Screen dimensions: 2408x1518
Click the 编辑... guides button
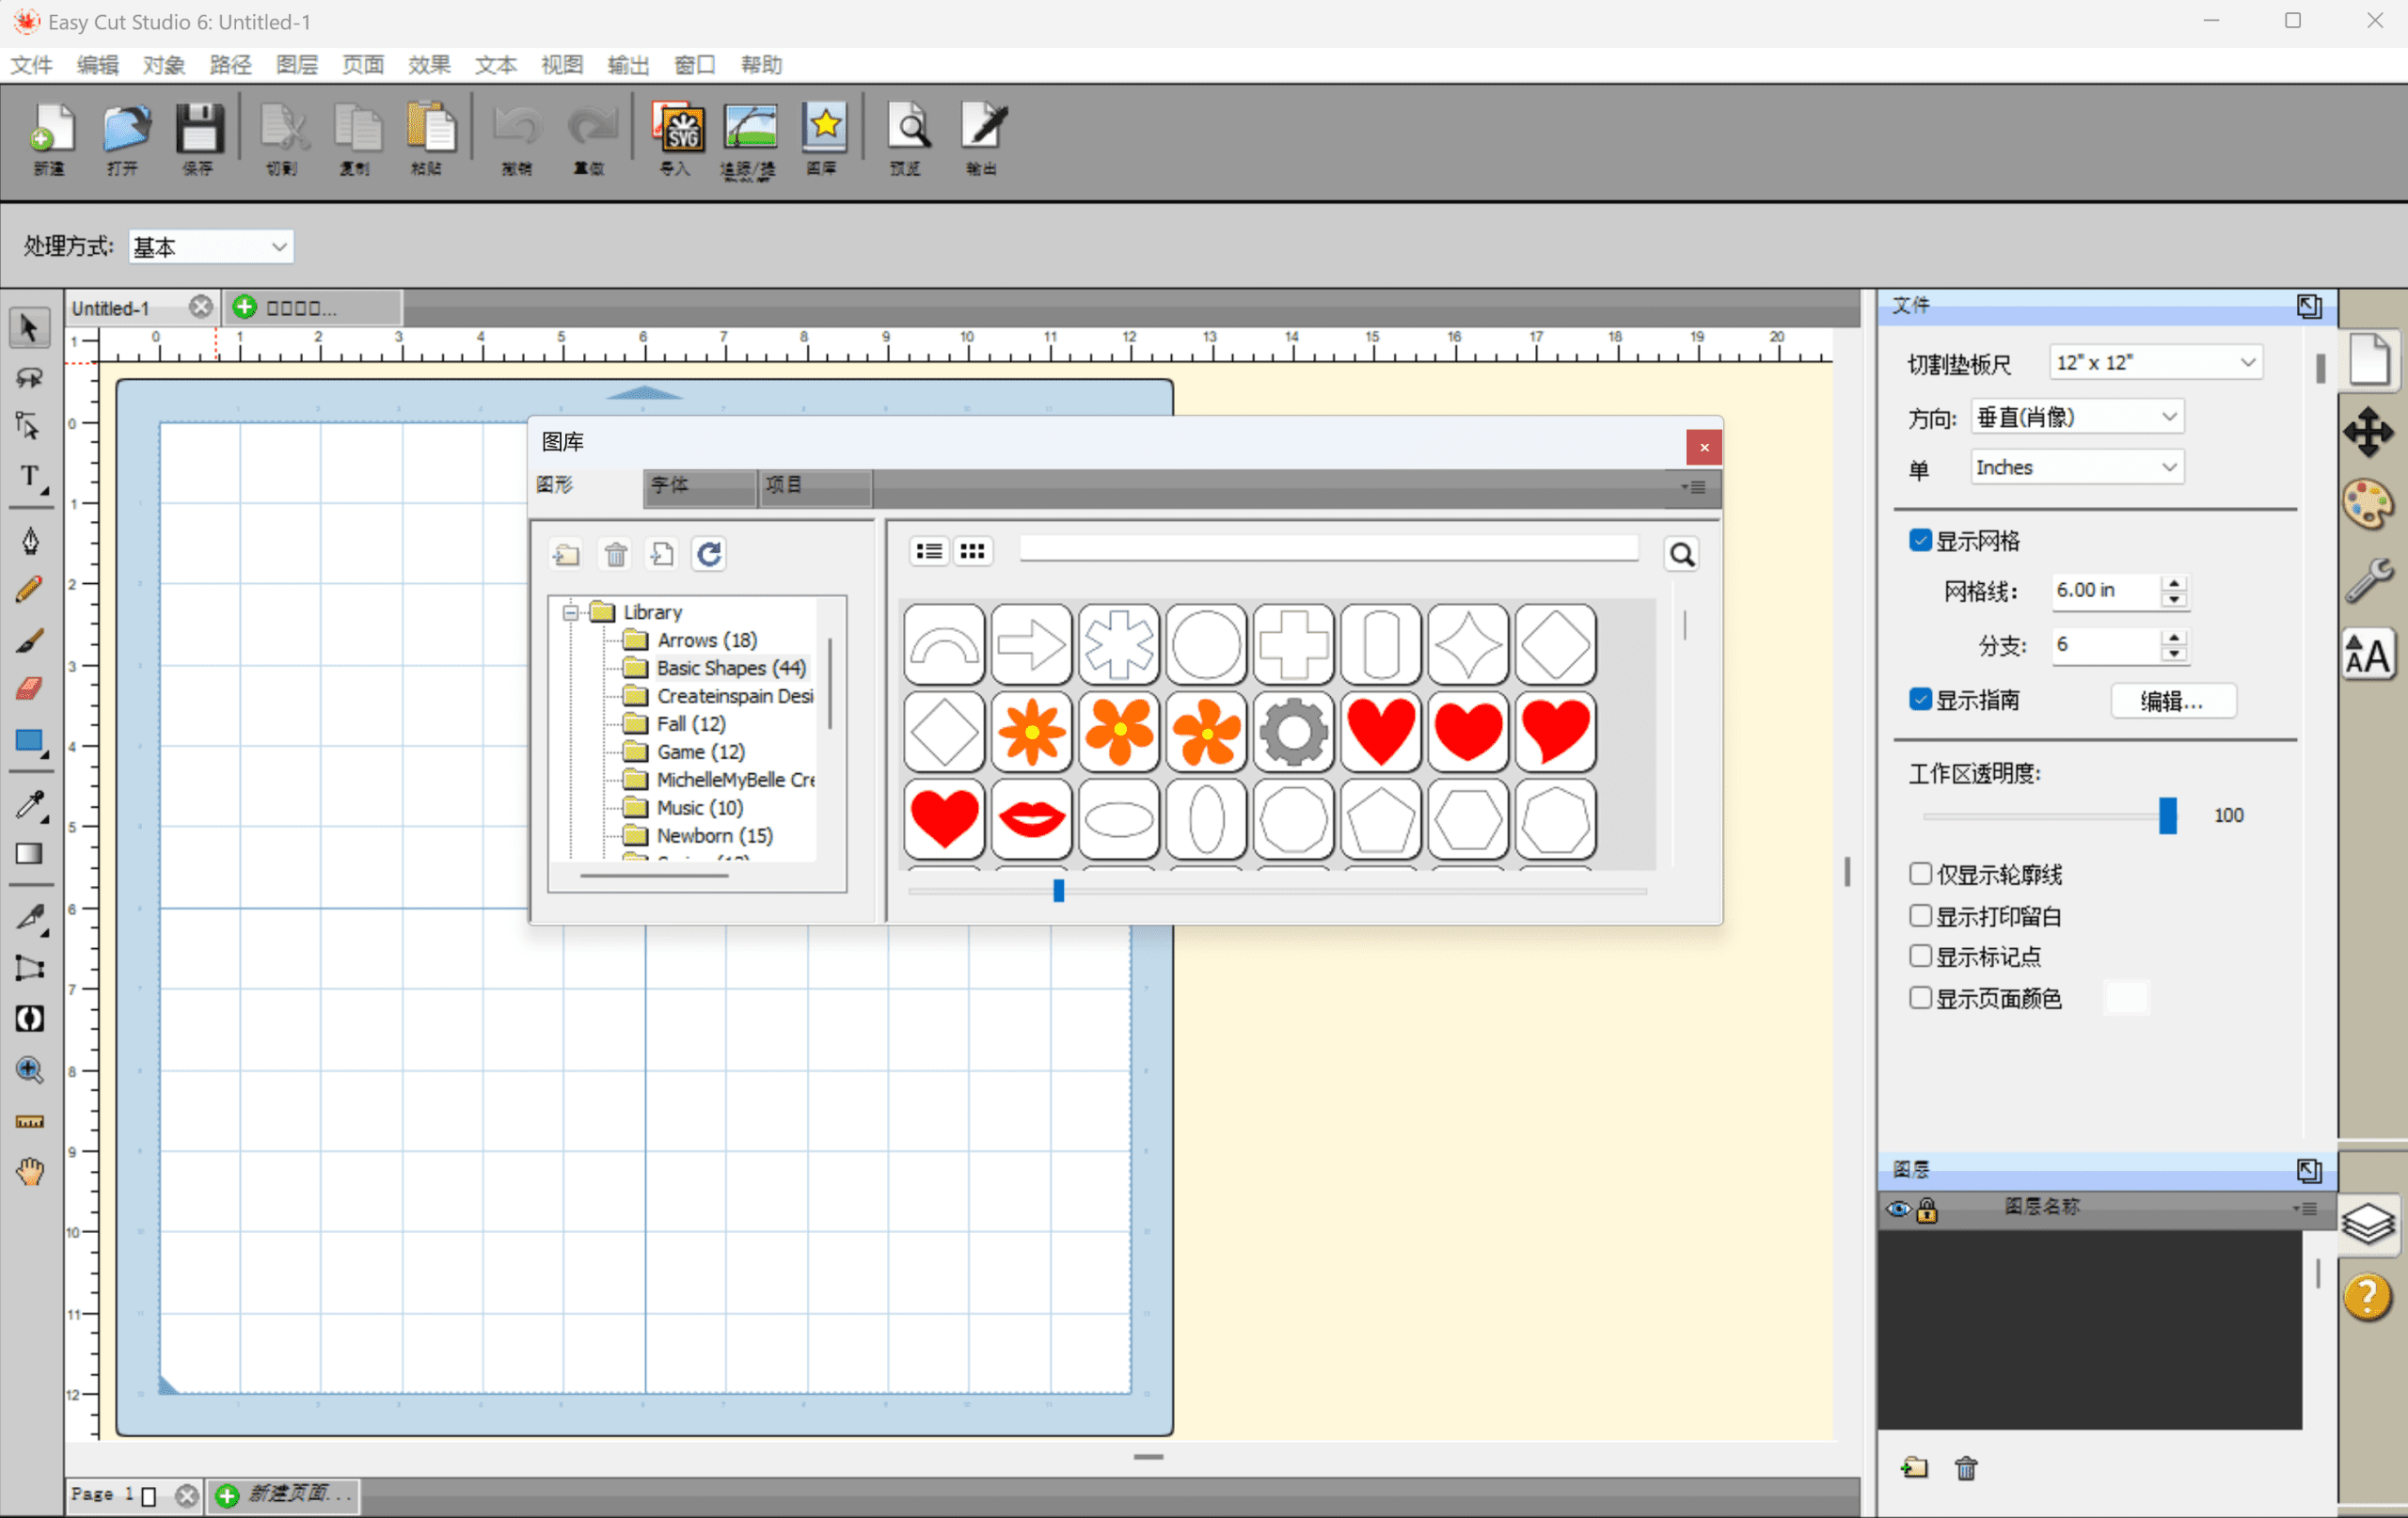point(2172,700)
